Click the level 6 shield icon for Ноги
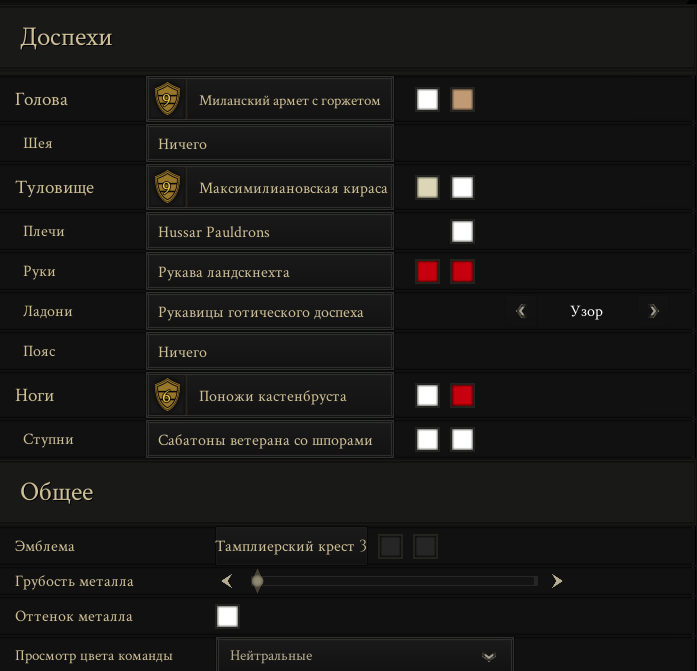This screenshot has width=697, height=671. (167, 395)
